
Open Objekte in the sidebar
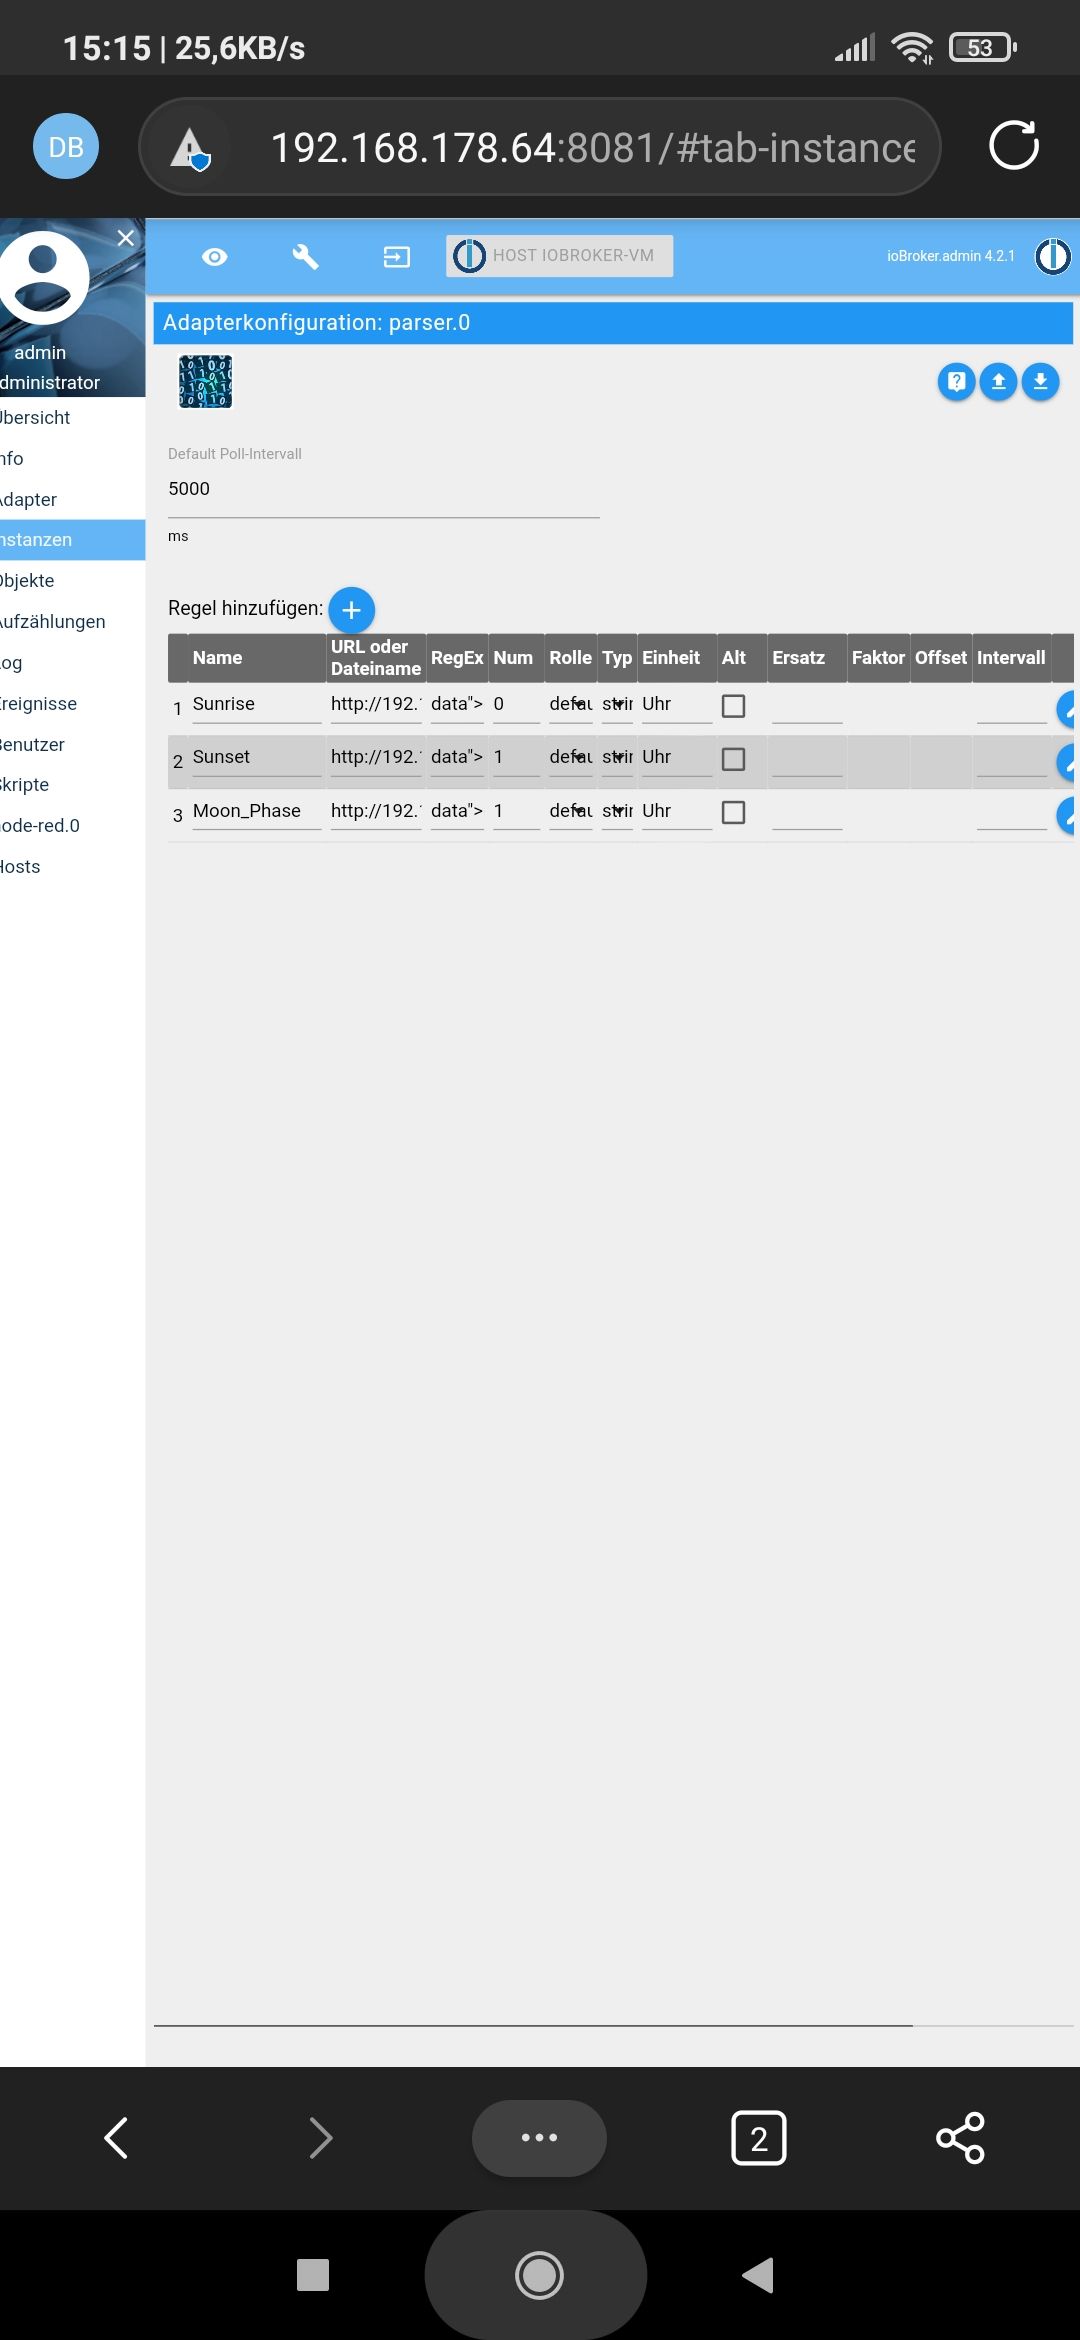click(x=72, y=580)
